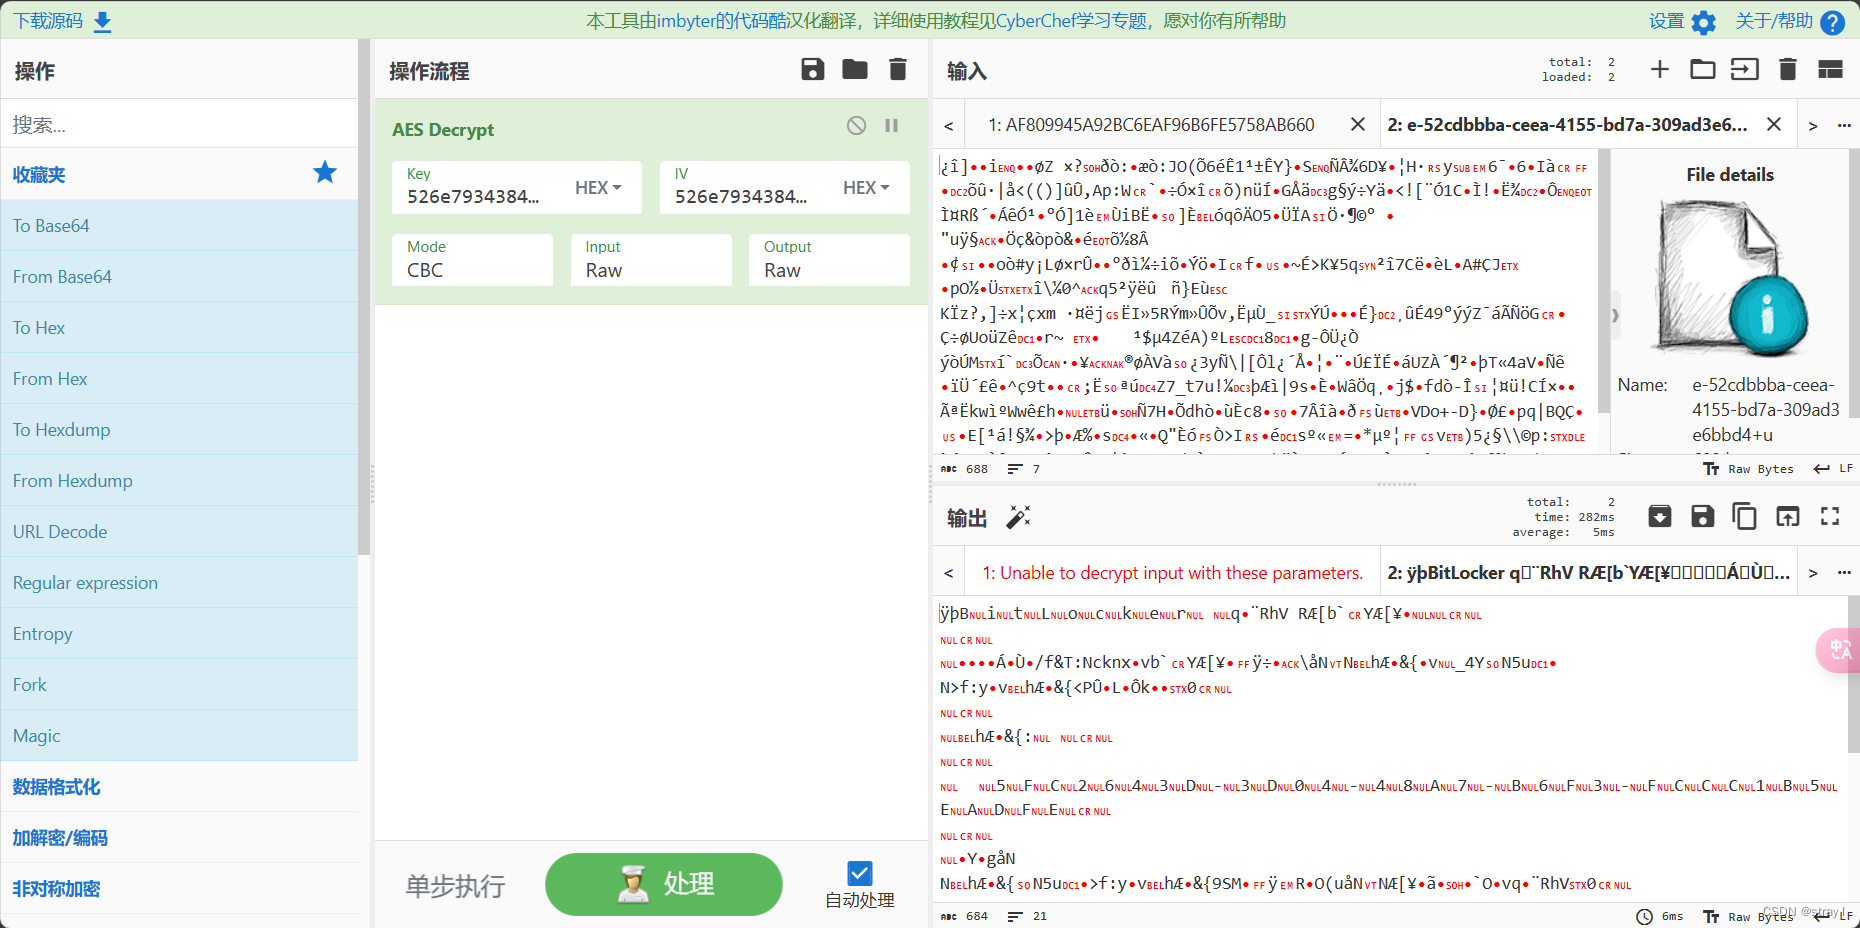Click the single-step execute button

tap(455, 886)
